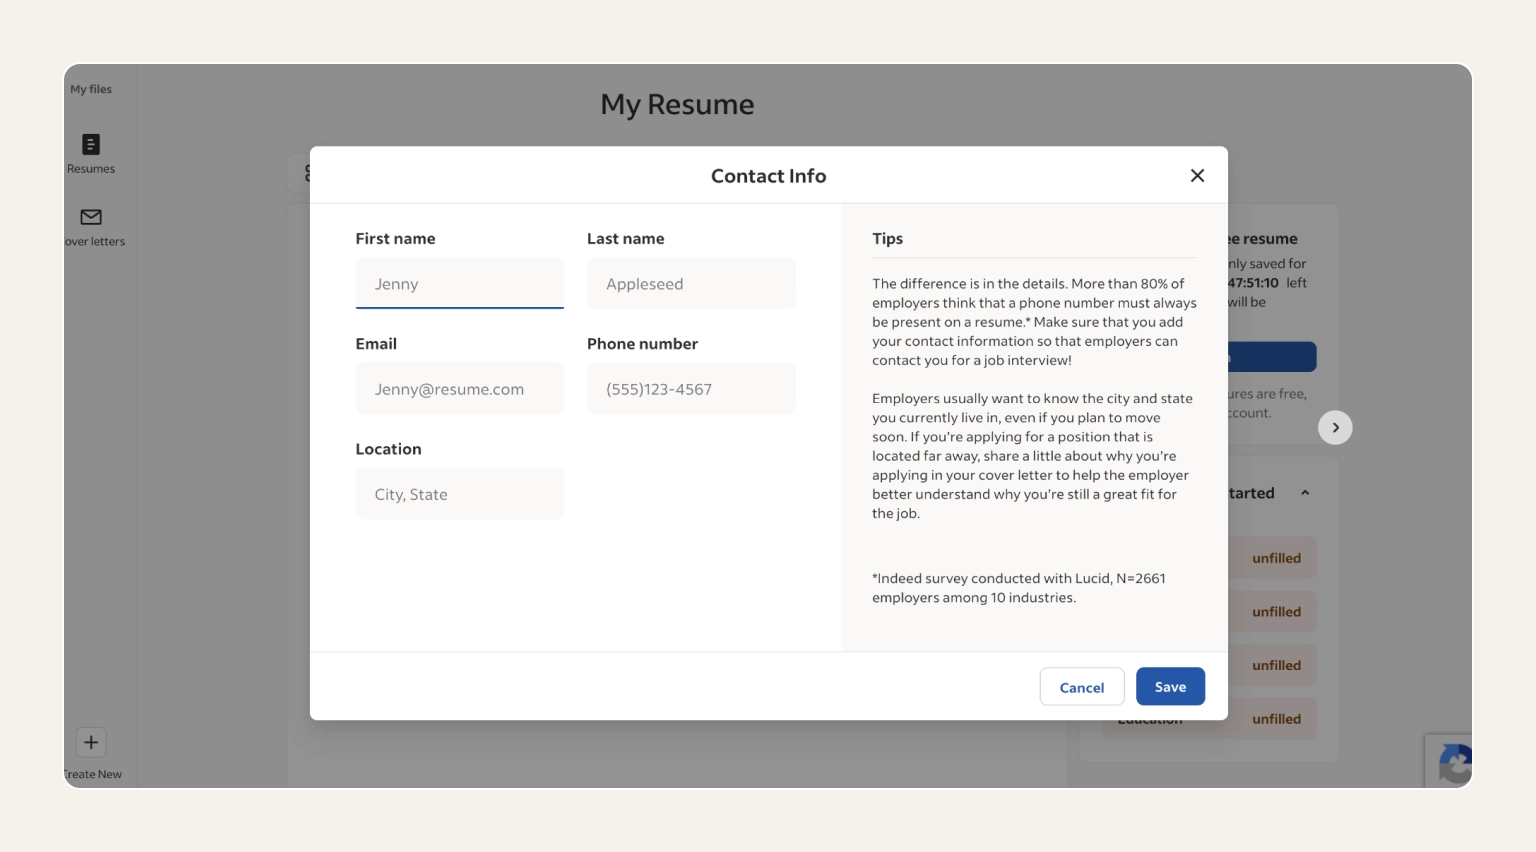Screen dimensions: 1536x852
Task: Focus the Location City, State field
Action: [460, 494]
